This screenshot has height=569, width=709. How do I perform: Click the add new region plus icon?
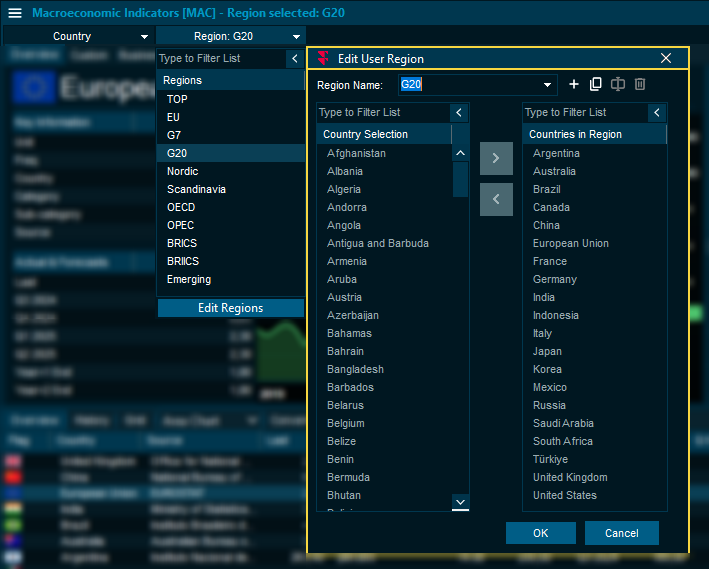tap(574, 85)
